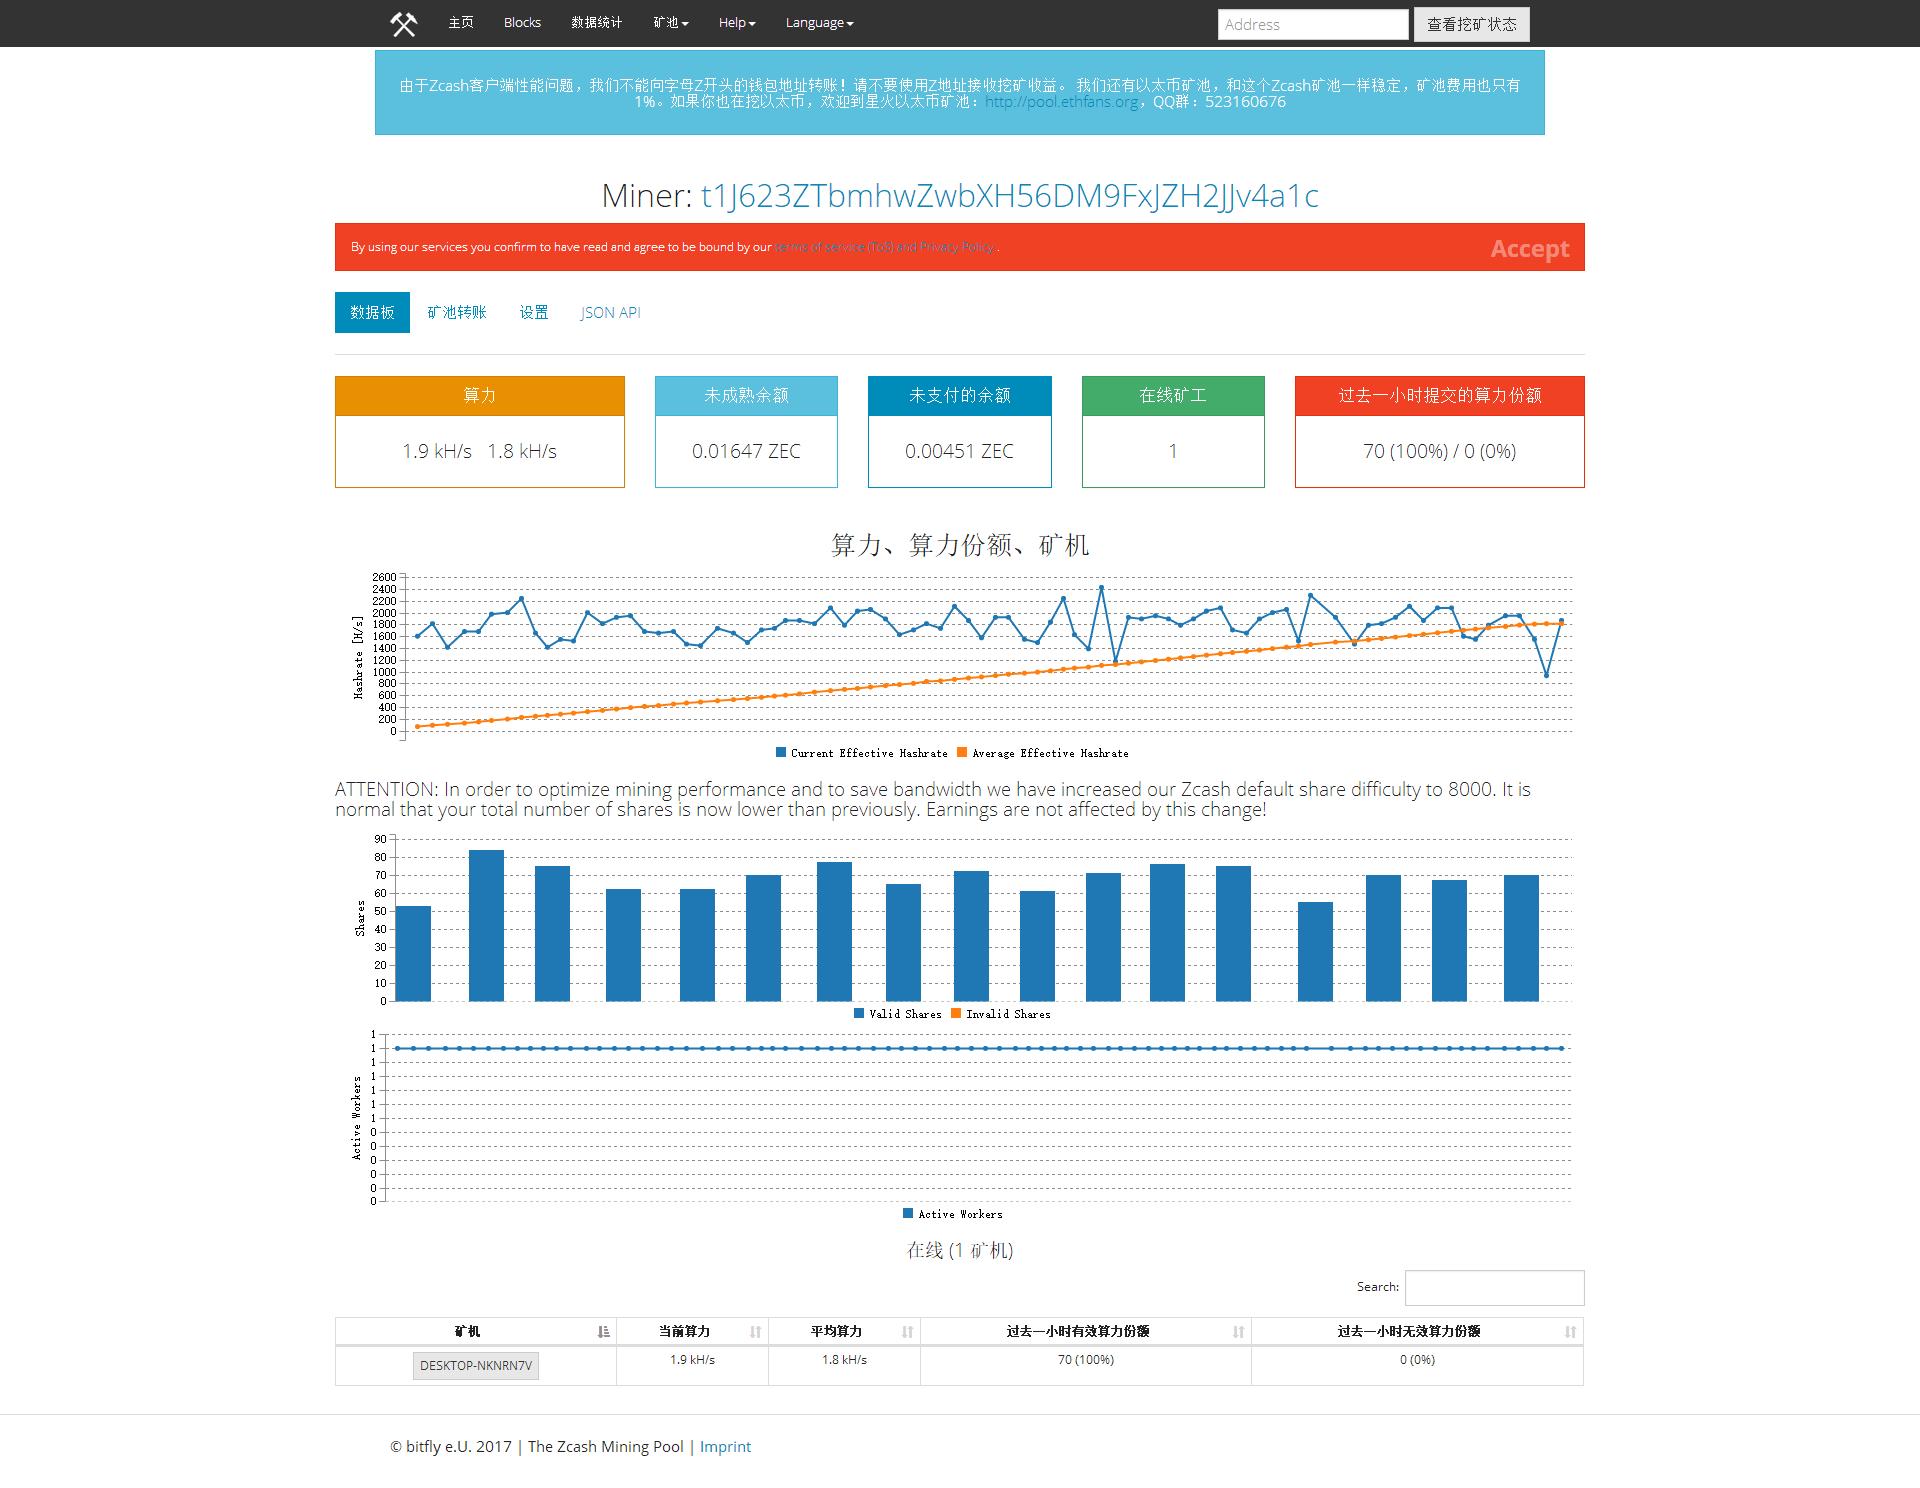Toggle Valid Shares legend swatch
The height and width of the screenshot is (1488, 1920).
[x=859, y=1014]
